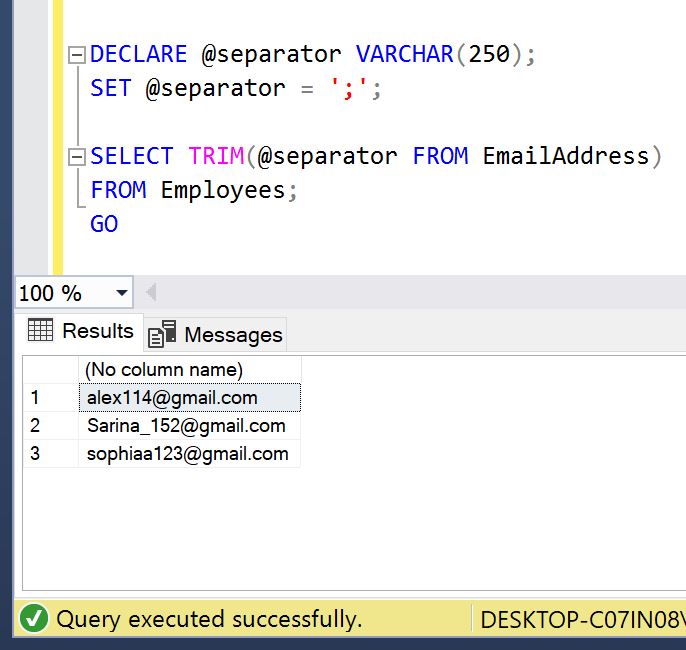Switch to the Results tab

pyautogui.click(x=80, y=331)
